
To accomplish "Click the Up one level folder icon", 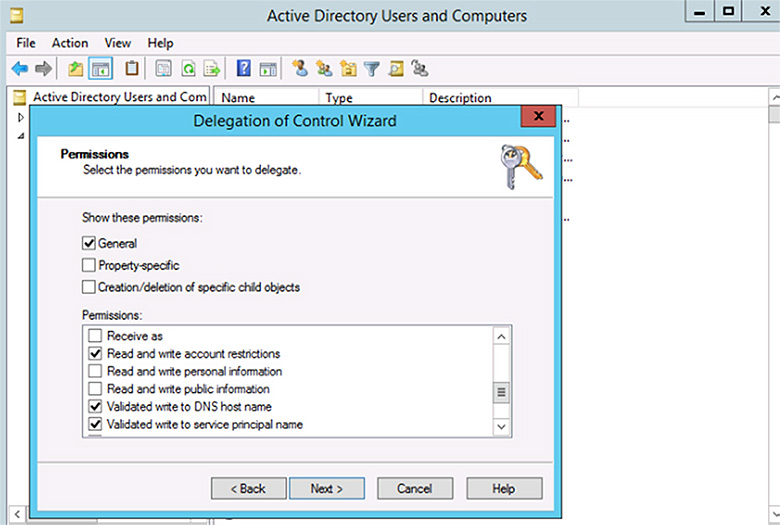I will (76, 69).
